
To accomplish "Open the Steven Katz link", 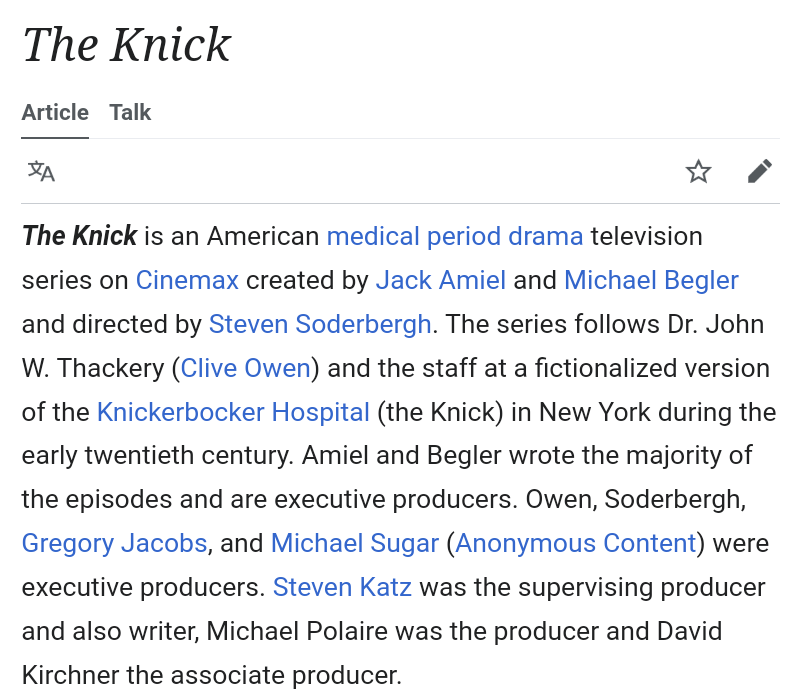I will [342, 587].
